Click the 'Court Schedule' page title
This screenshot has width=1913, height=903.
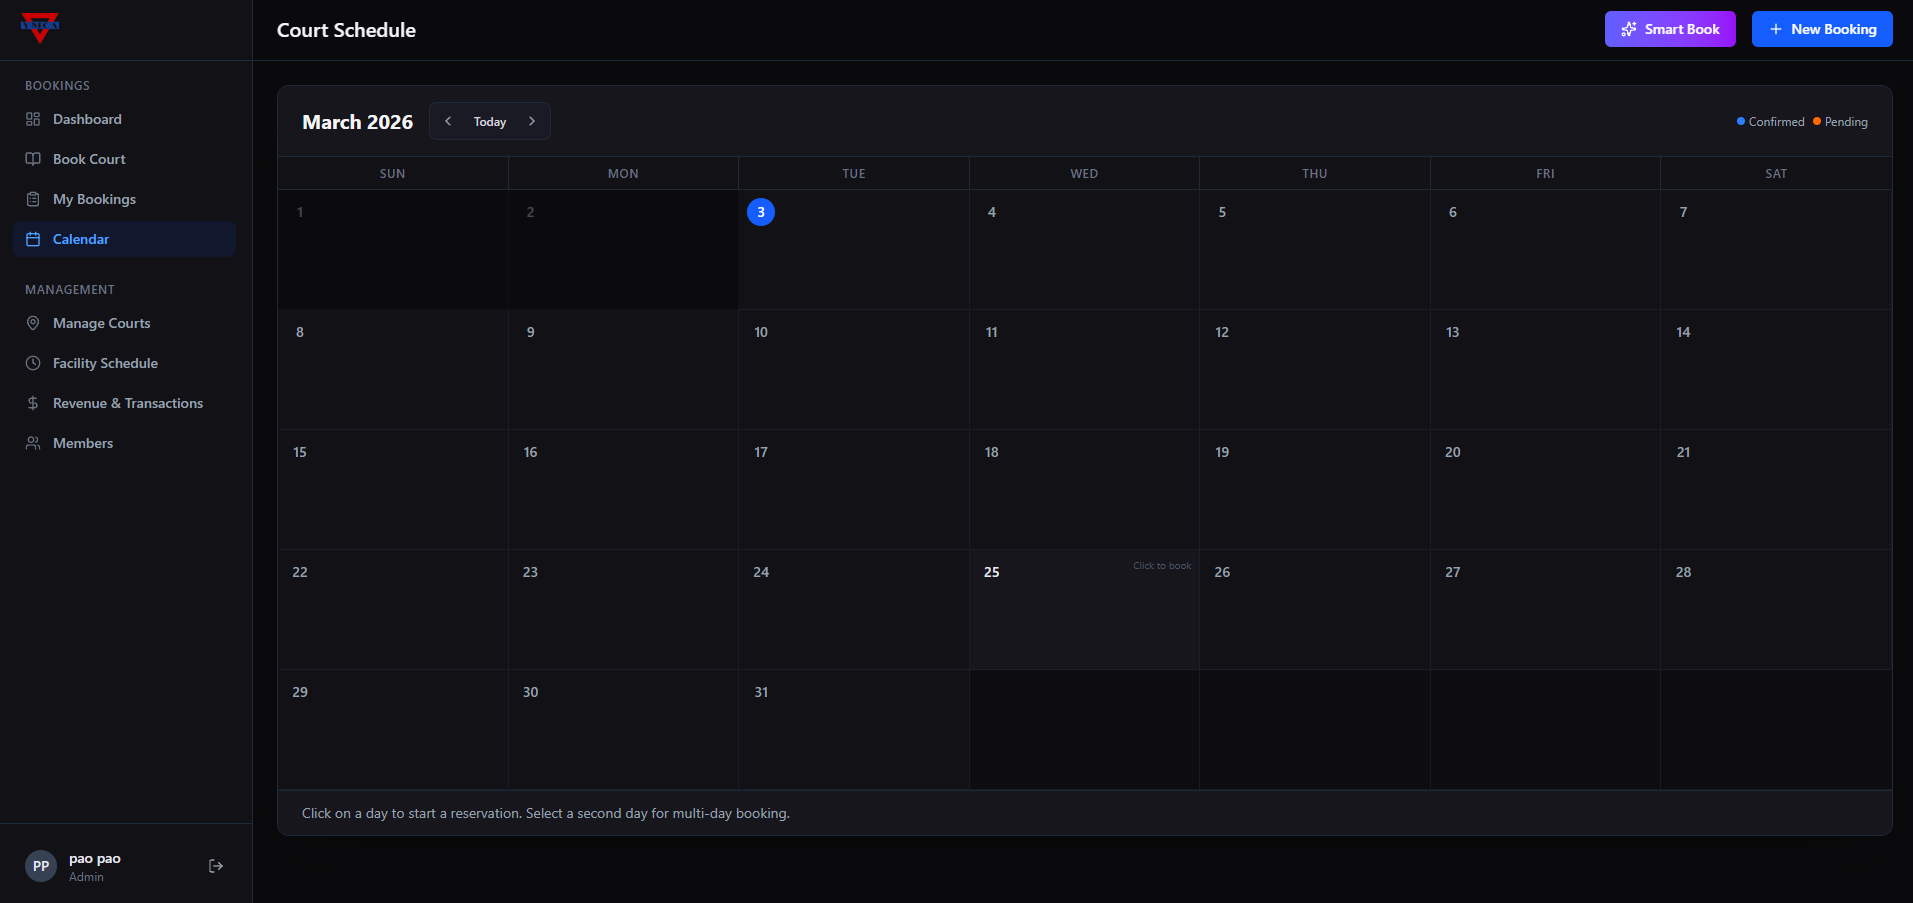346,30
